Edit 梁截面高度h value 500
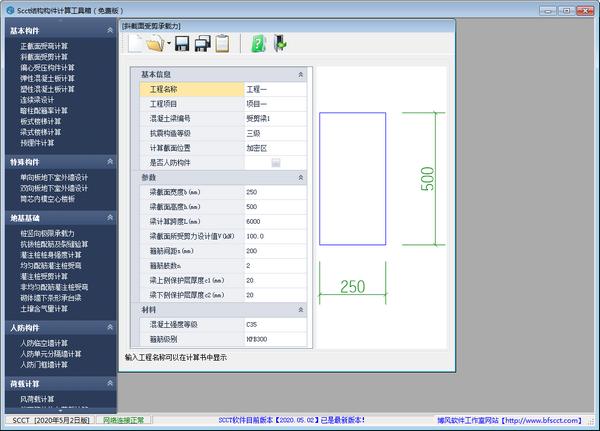Image resolution: width=600 pixels, height=431 pixels. point(275,207)
